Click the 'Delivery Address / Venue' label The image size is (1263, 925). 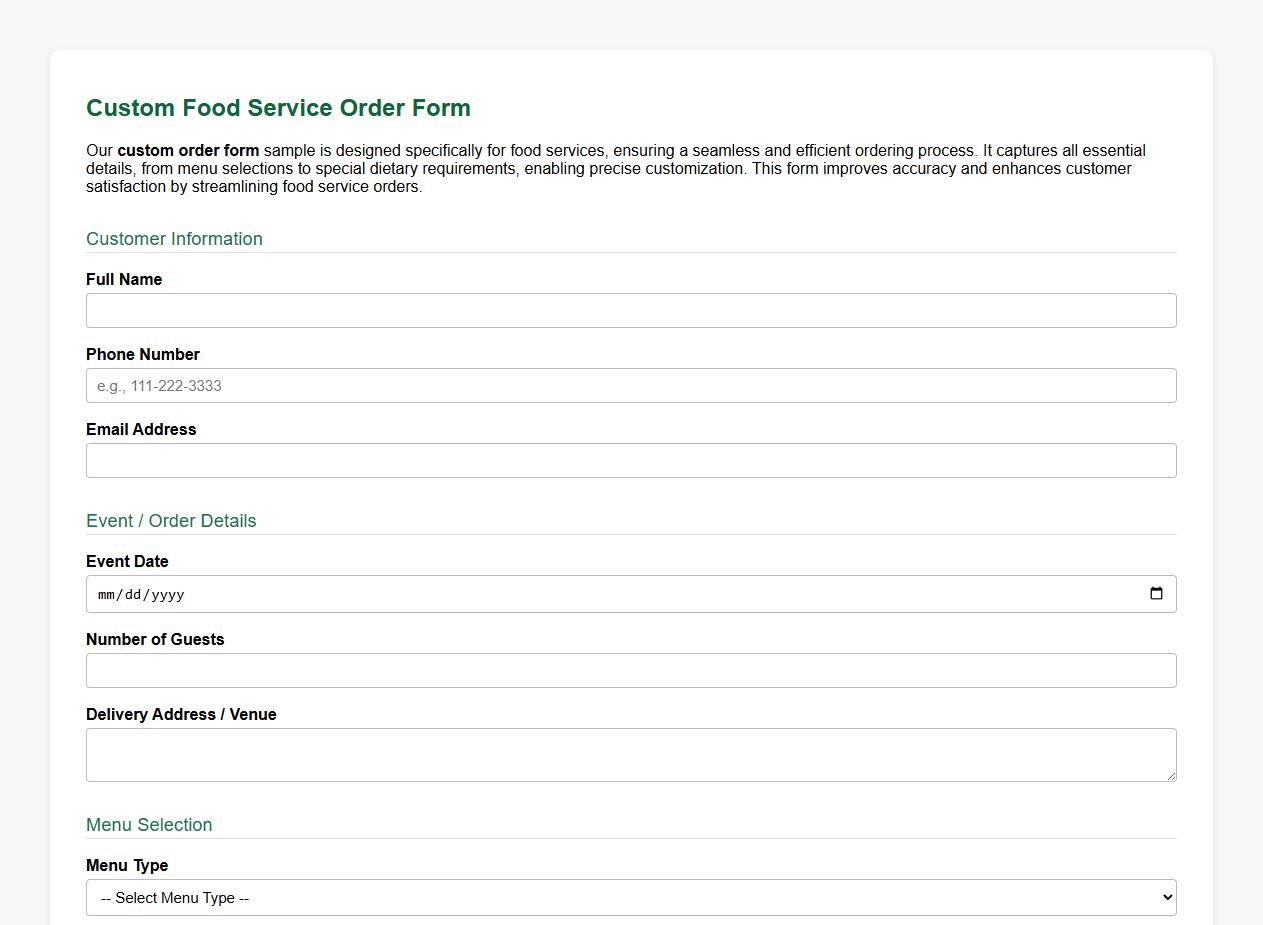coord(181,715)
